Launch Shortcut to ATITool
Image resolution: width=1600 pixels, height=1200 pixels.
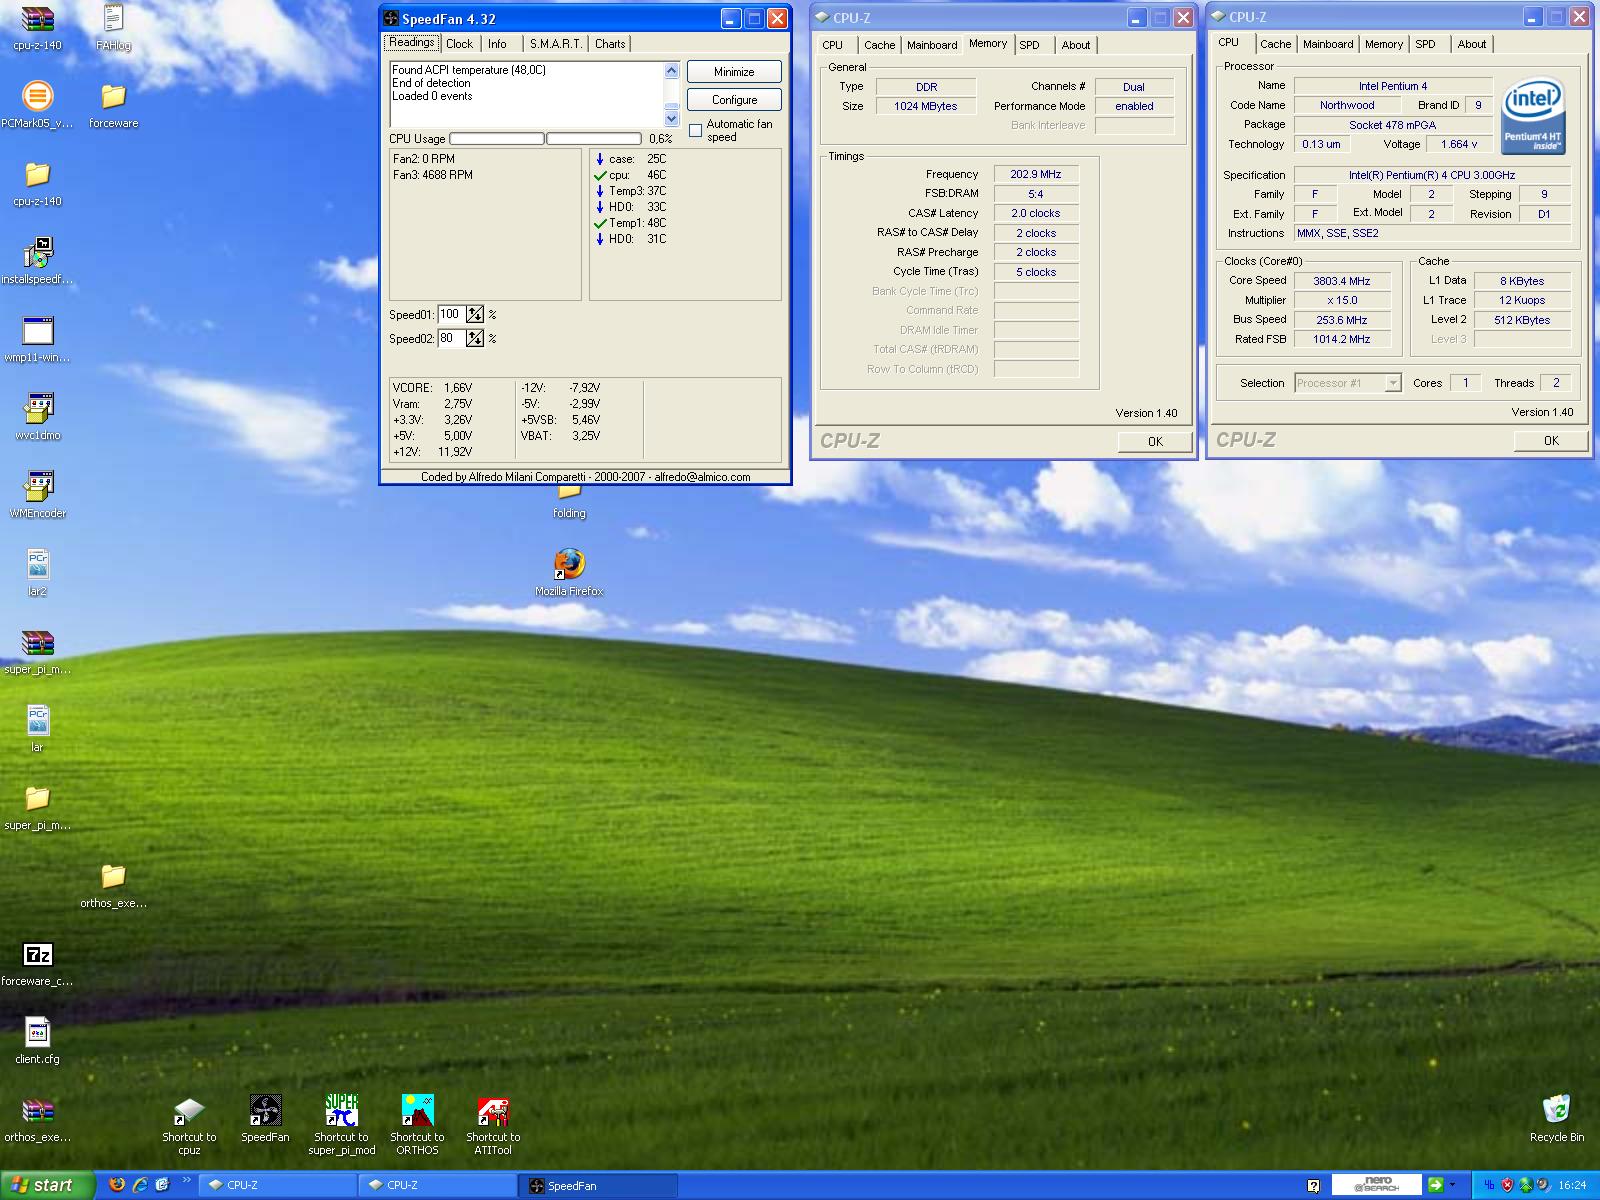point(493,1124)
